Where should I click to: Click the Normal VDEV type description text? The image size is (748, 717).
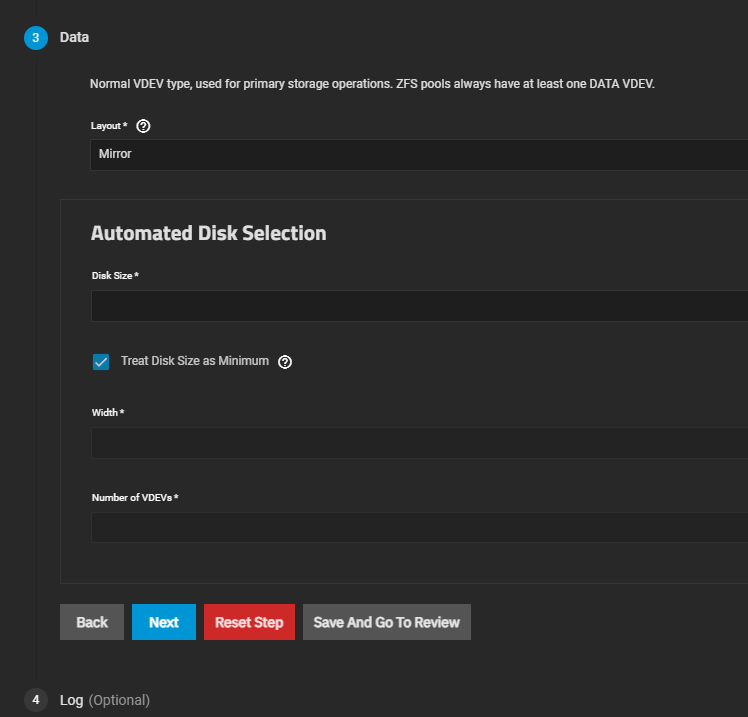[x=372, y=84]
